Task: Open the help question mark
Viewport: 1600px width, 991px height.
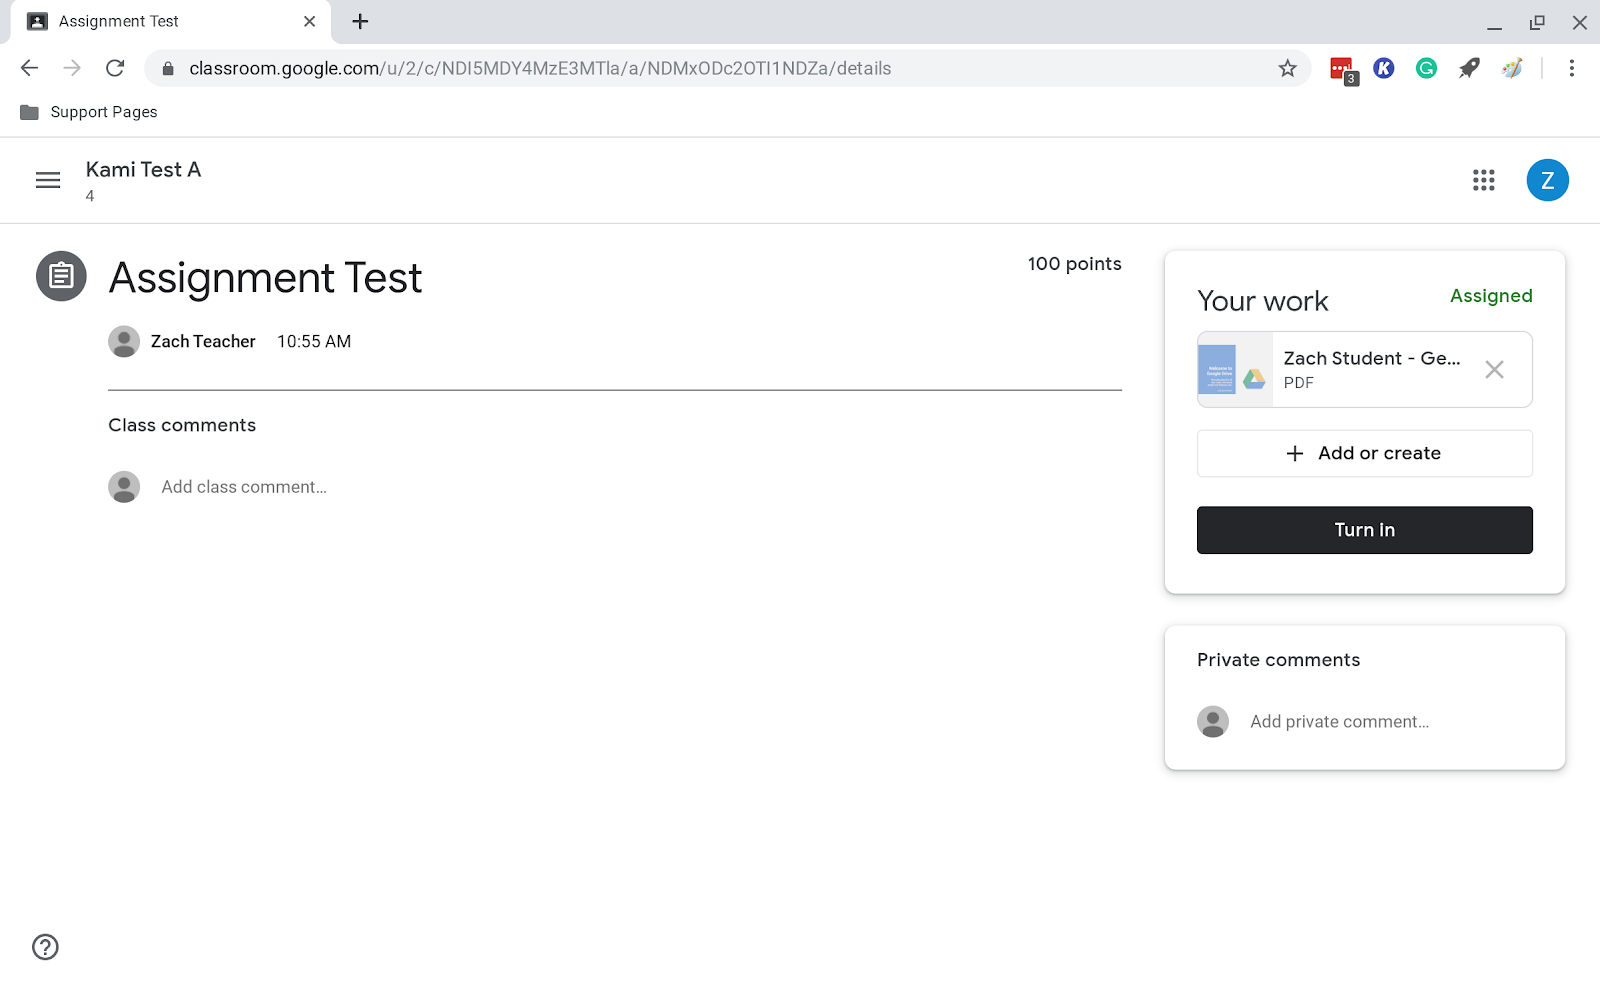Action: (x=44, y=947)
